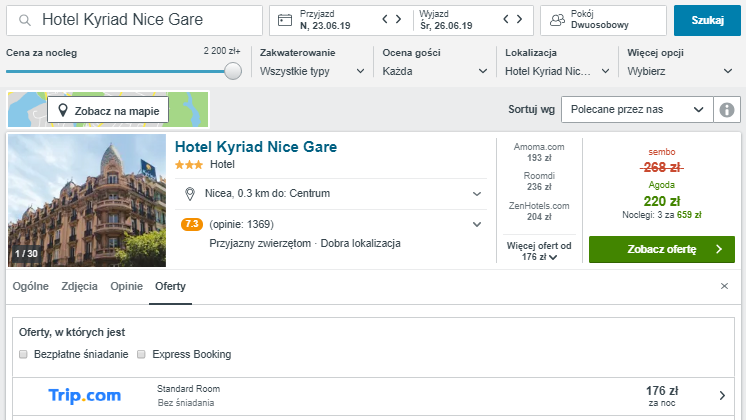Open the hotel photo thumbnail
The image size is (746, 420).
87,200
